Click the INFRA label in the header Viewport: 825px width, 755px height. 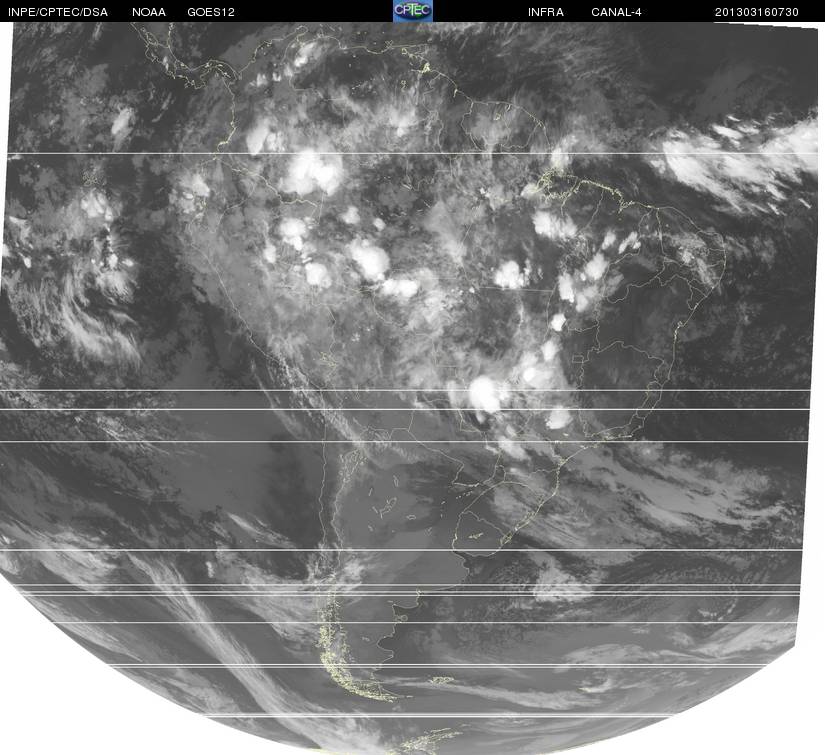coord(546,12)
